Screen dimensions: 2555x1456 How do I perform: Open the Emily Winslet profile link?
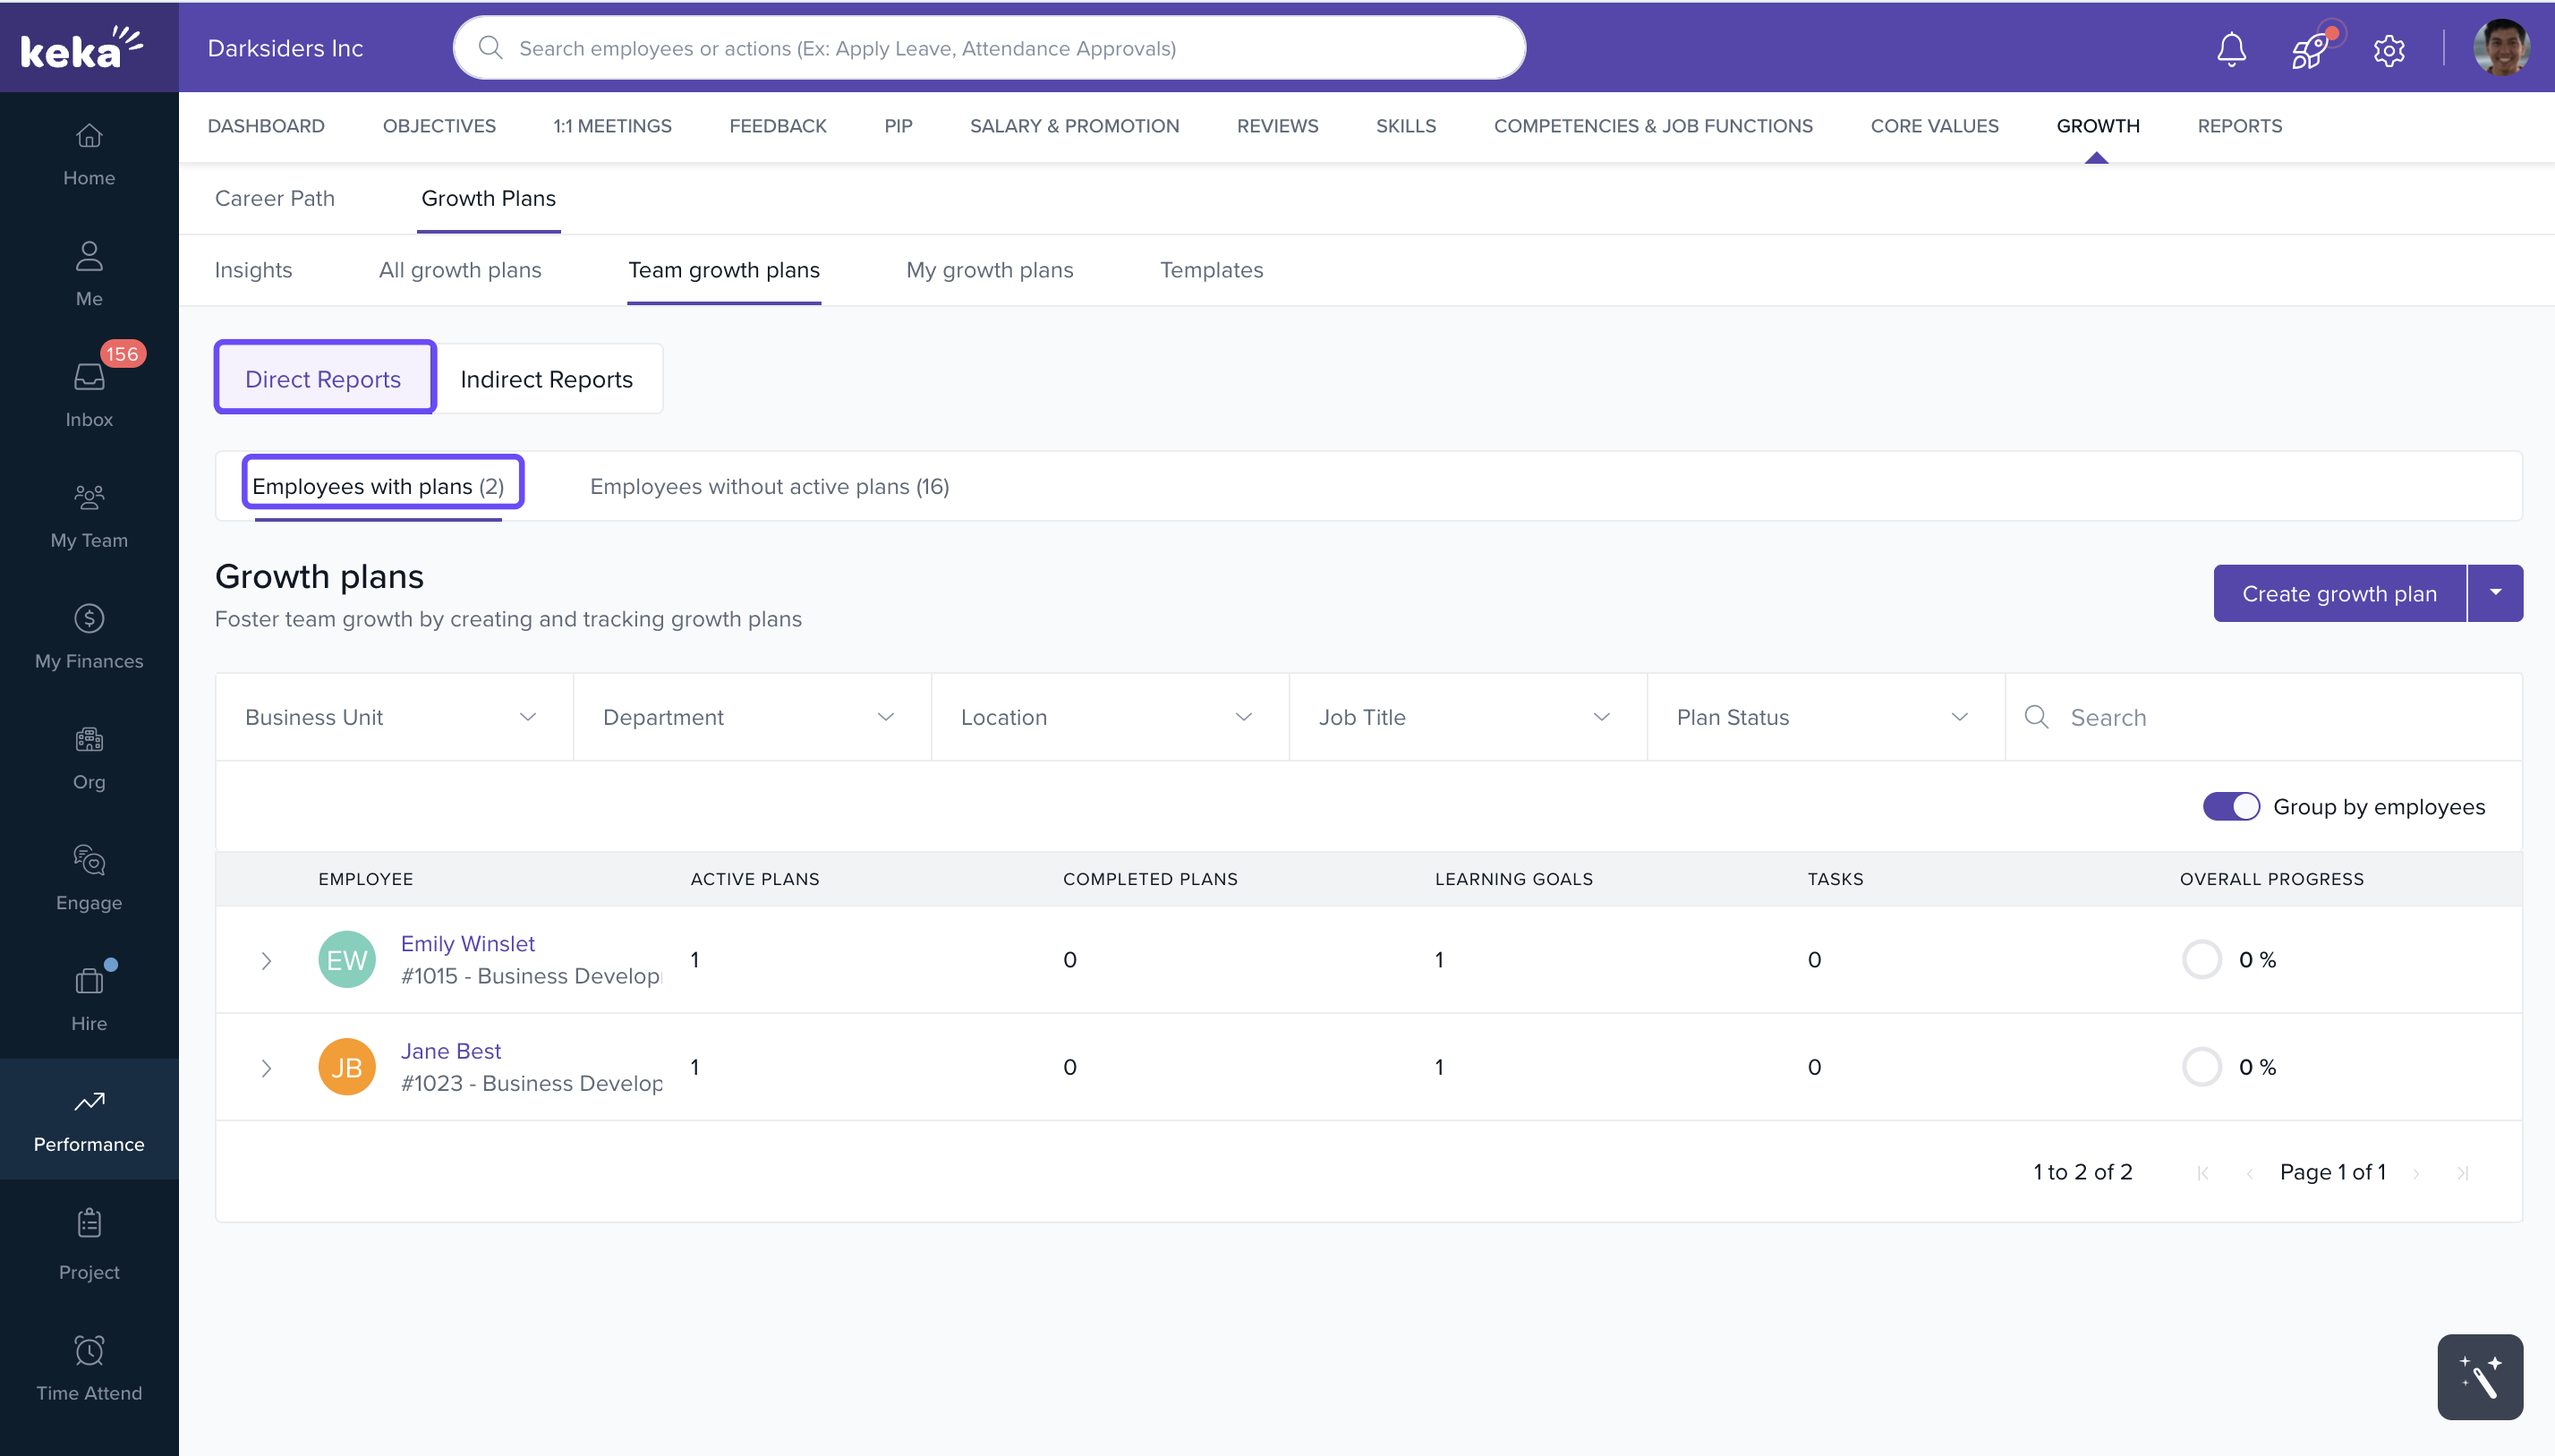point(467,943)
